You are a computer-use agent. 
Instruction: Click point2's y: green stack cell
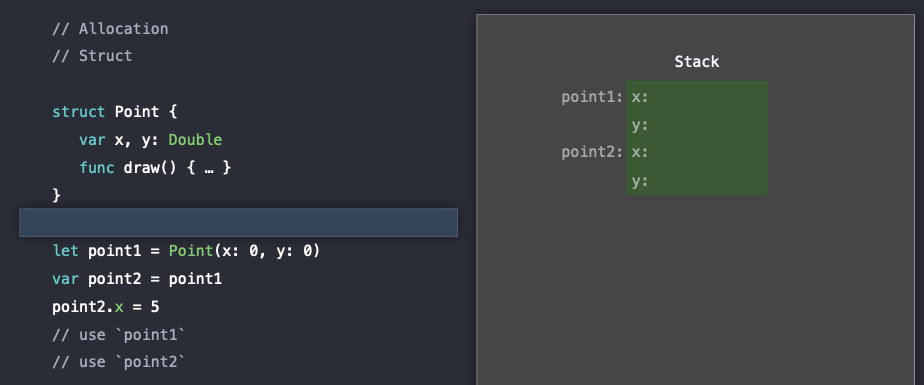click(x=697, y=181)
